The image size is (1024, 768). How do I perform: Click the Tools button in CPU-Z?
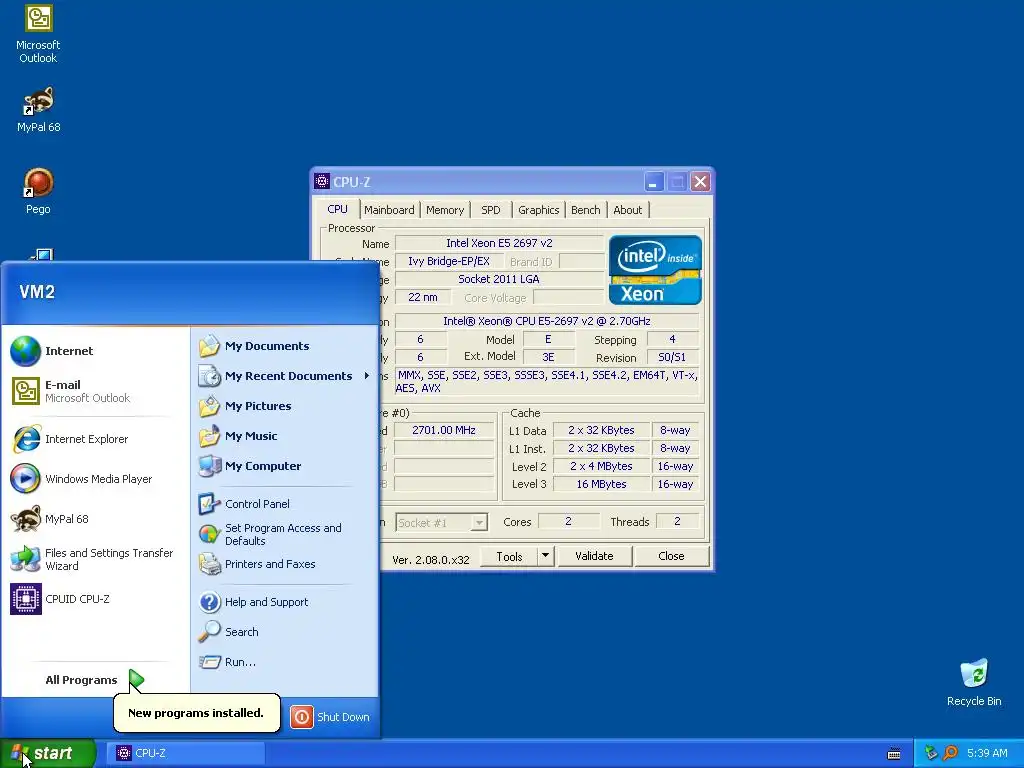click(x=509, y=556)
